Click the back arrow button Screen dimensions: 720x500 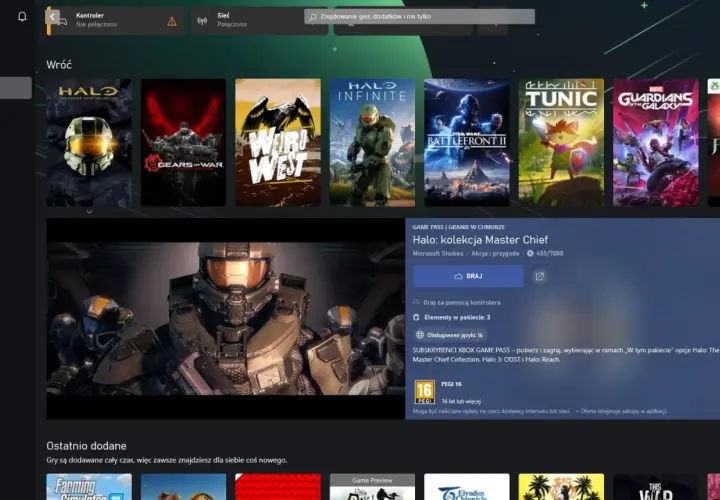tap(52, 17)
